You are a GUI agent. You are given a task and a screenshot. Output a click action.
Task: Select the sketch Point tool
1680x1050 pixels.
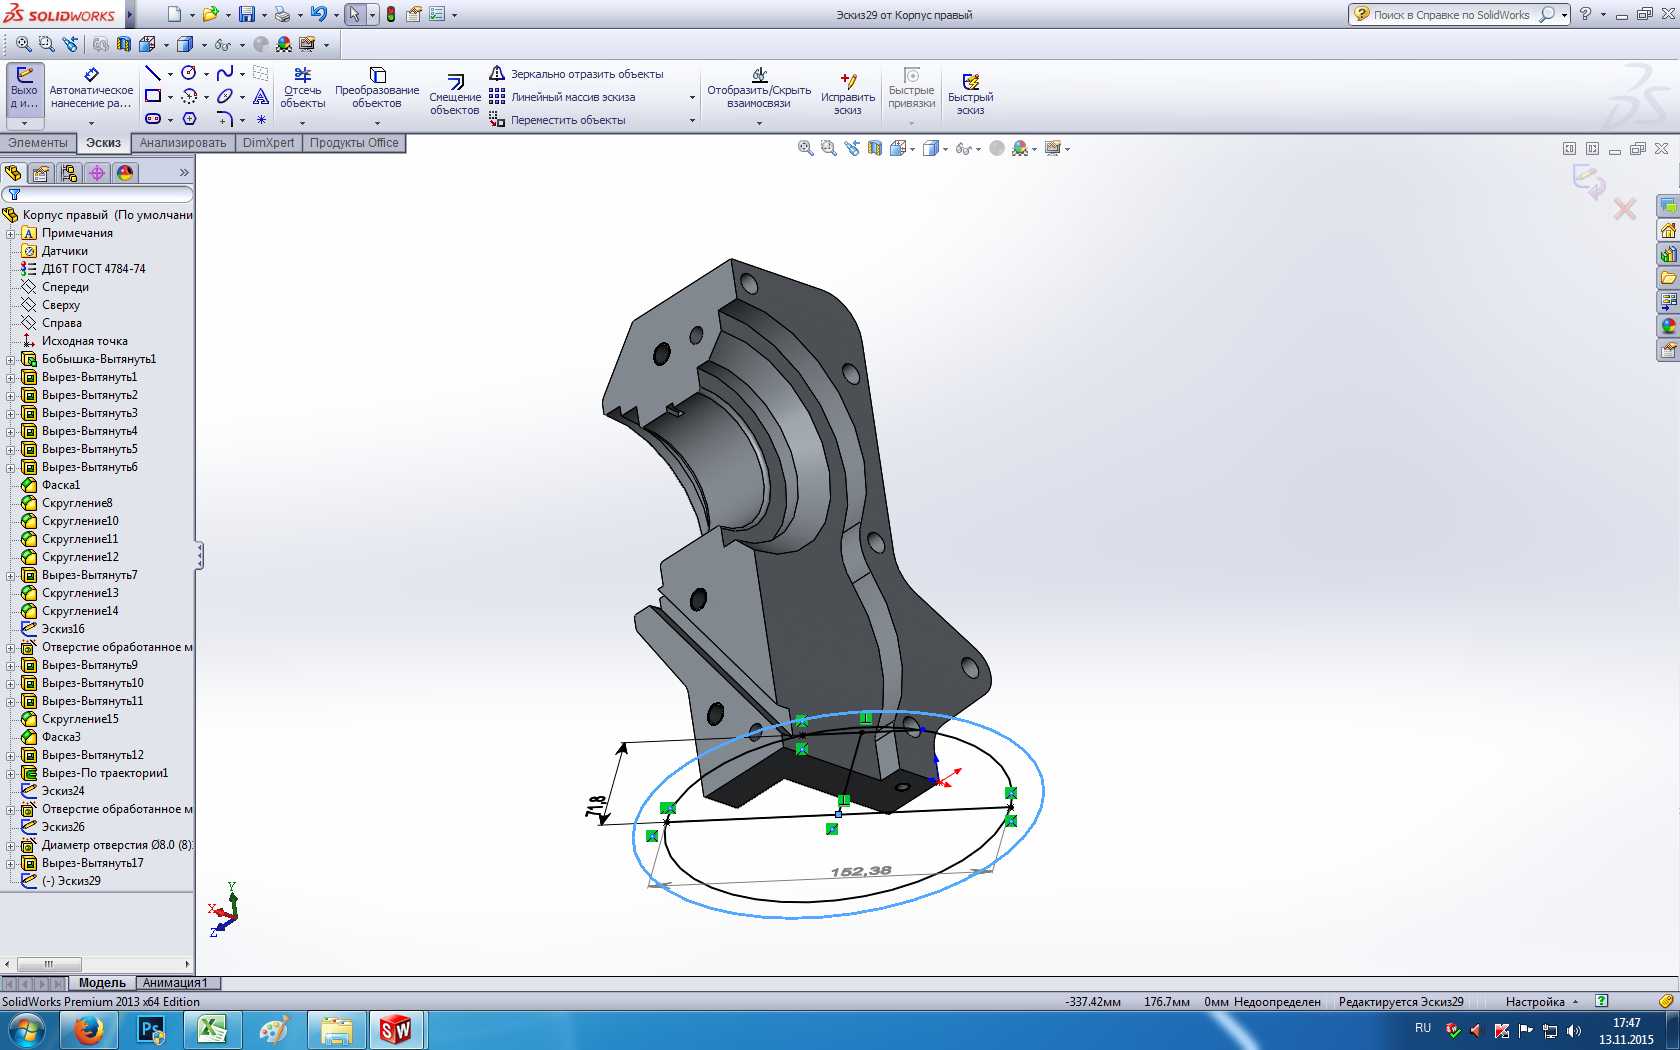pyautogui.click(x=261, y=119)
